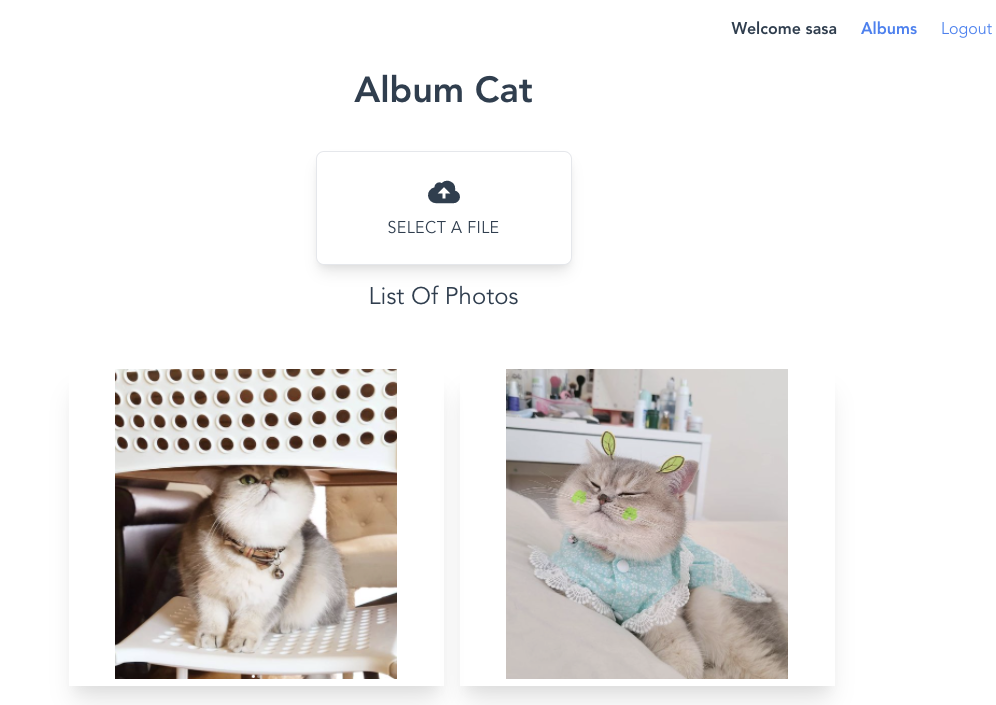
Task: Open the cat under white chair photo
Action: 256,524
